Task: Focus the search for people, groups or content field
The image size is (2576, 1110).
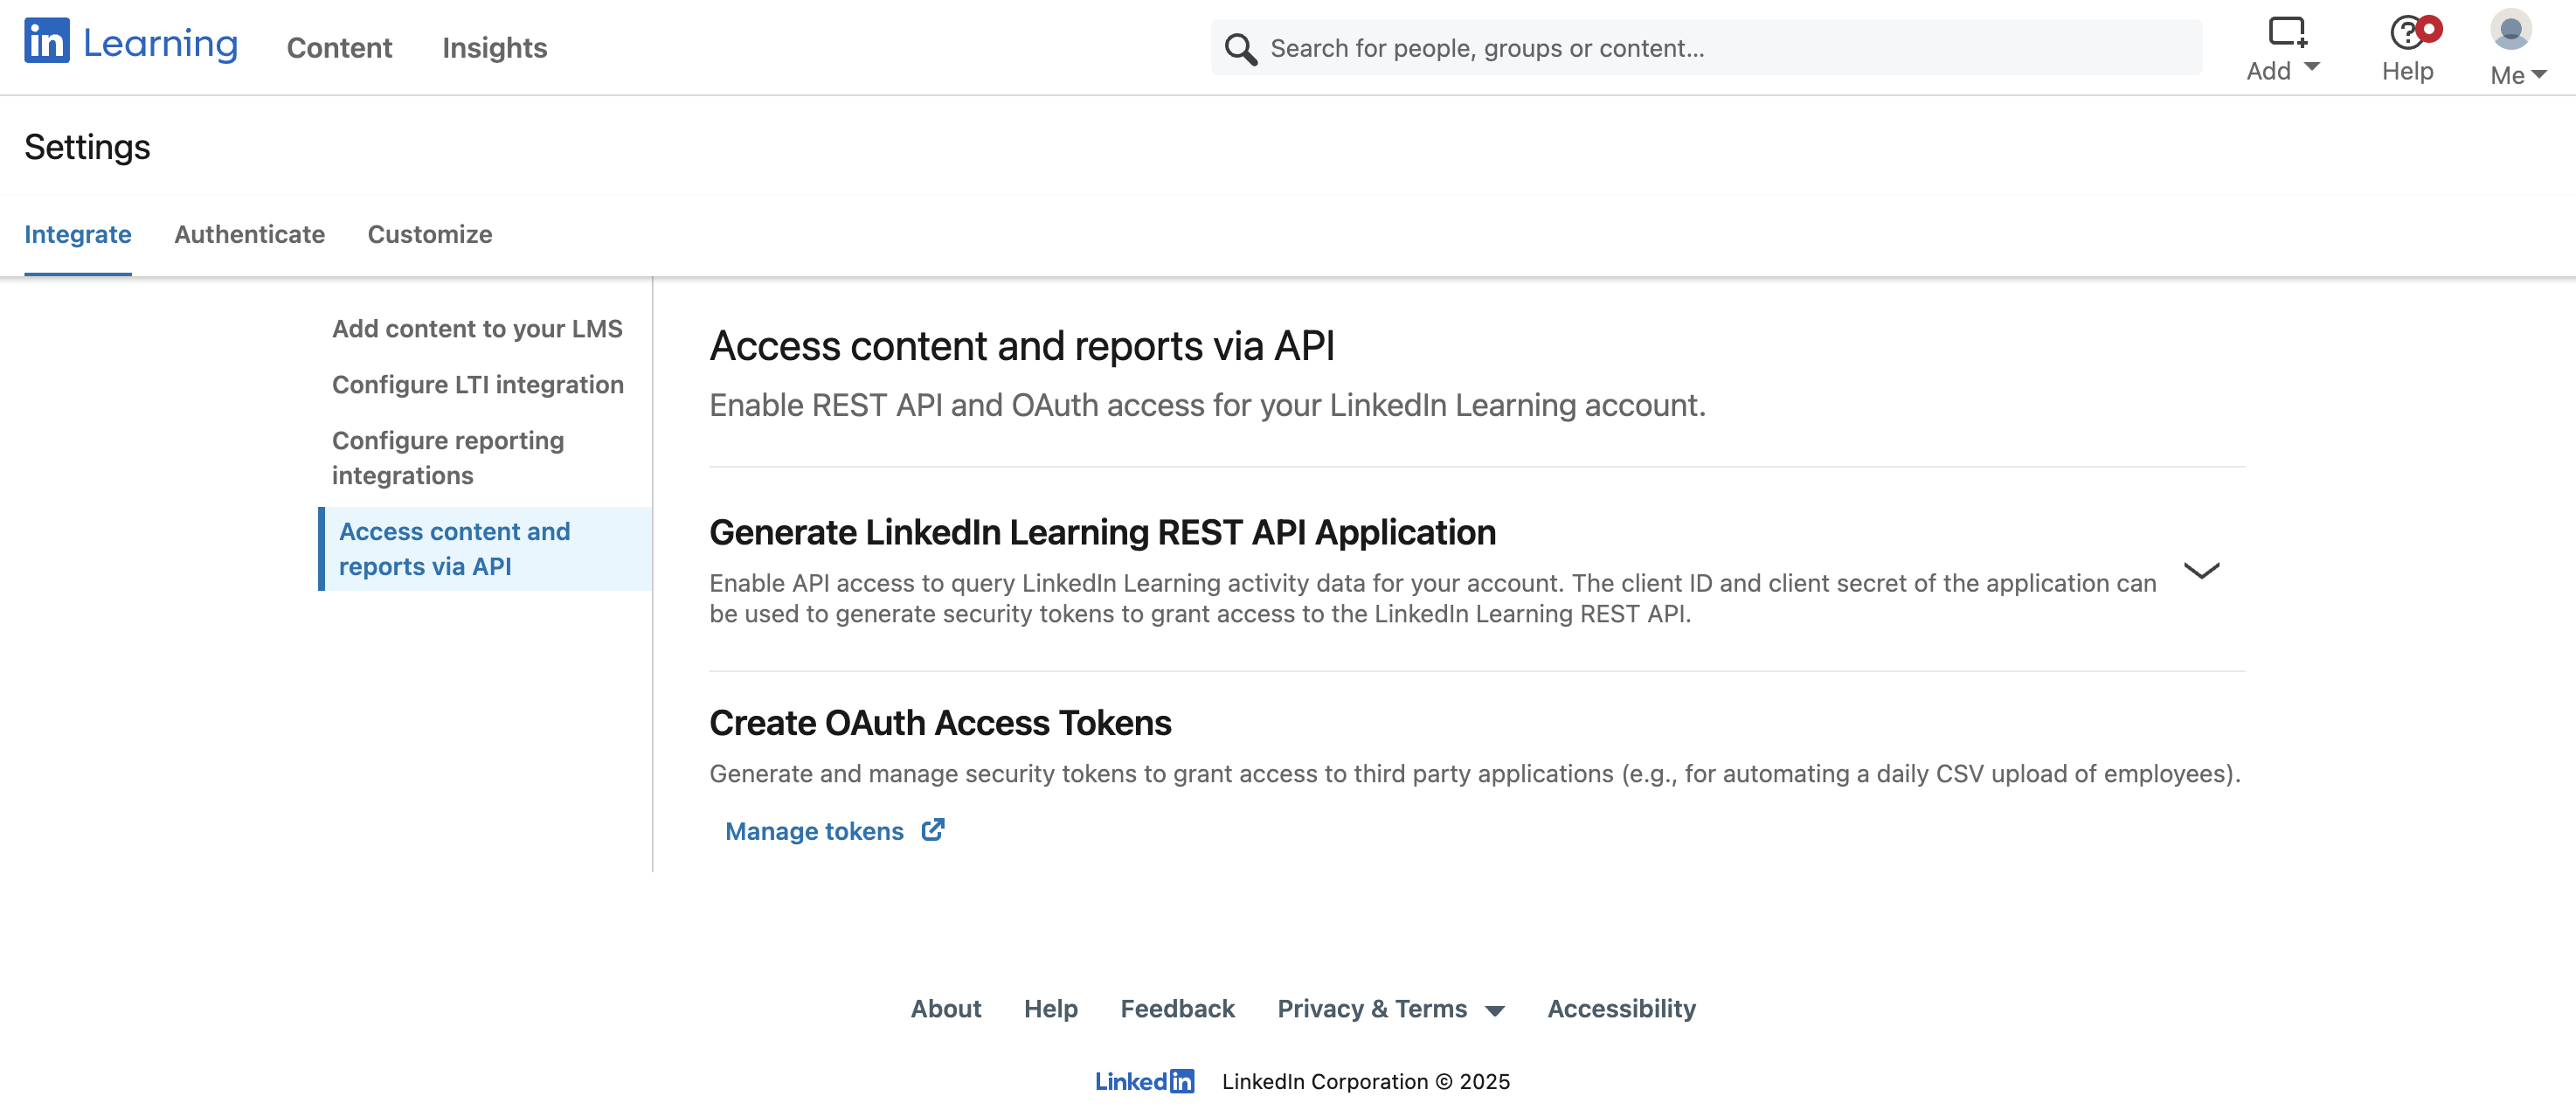Action: point(1706,48)
